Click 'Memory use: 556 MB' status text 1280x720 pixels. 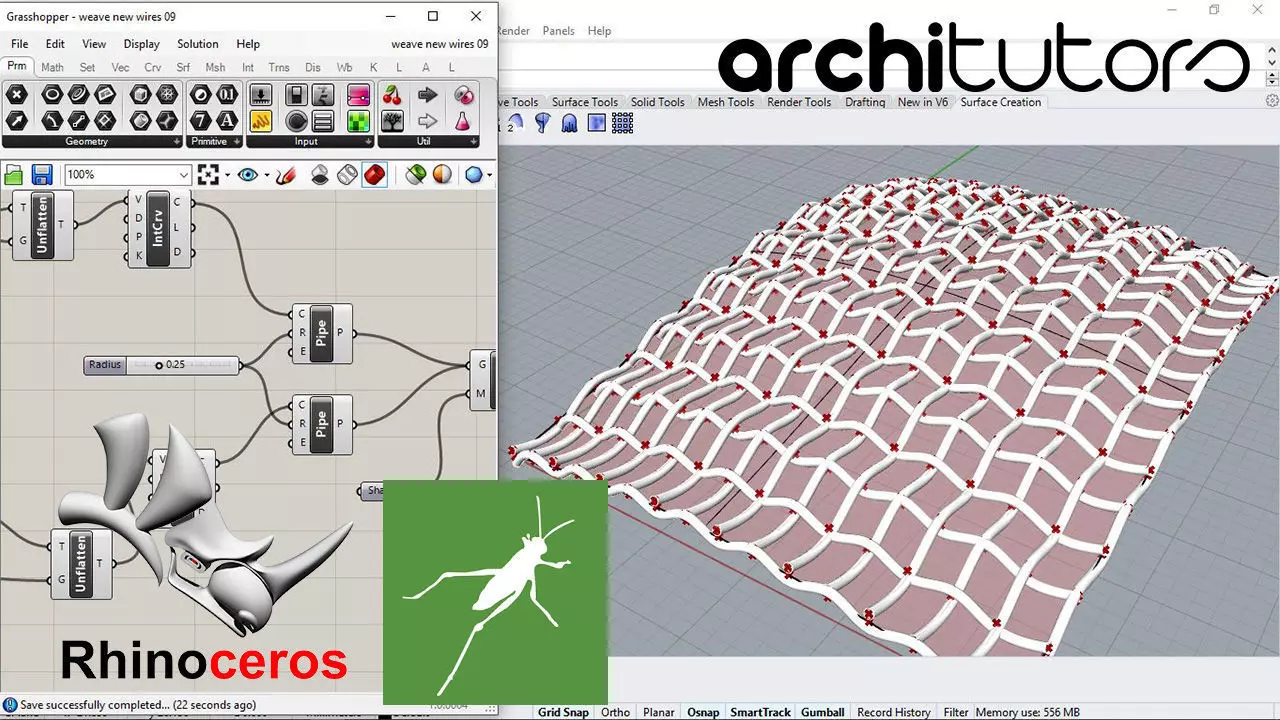(x=1028, y=712)
